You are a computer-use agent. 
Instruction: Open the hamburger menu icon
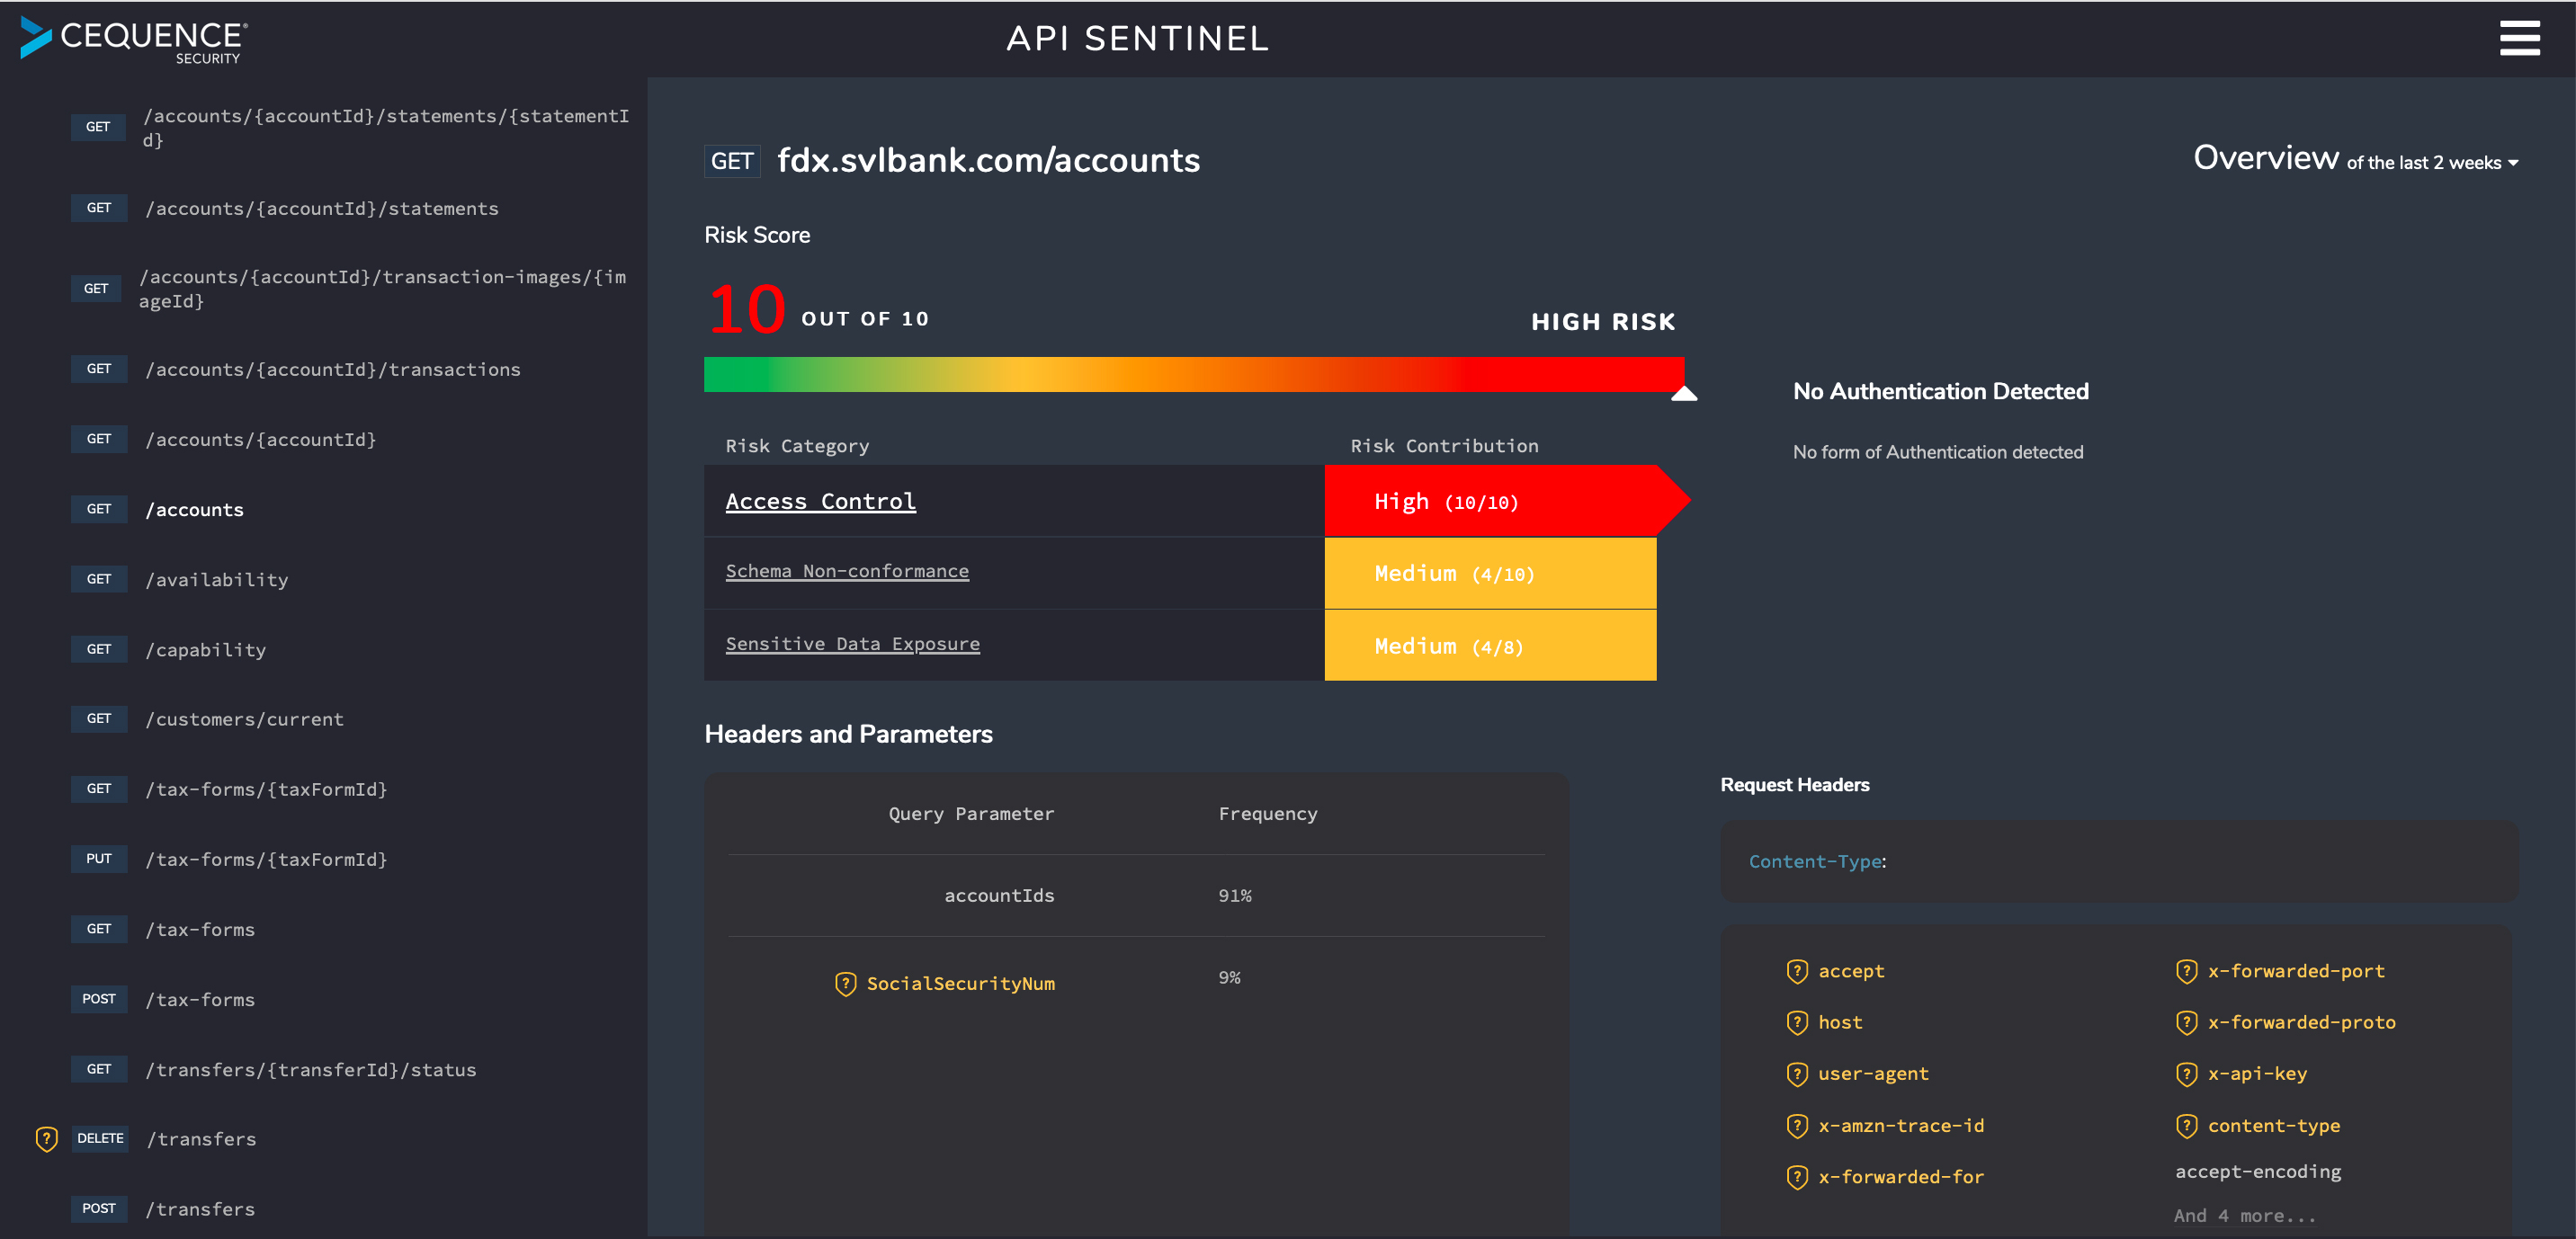pyautogui.click(x=2519, y=38)
